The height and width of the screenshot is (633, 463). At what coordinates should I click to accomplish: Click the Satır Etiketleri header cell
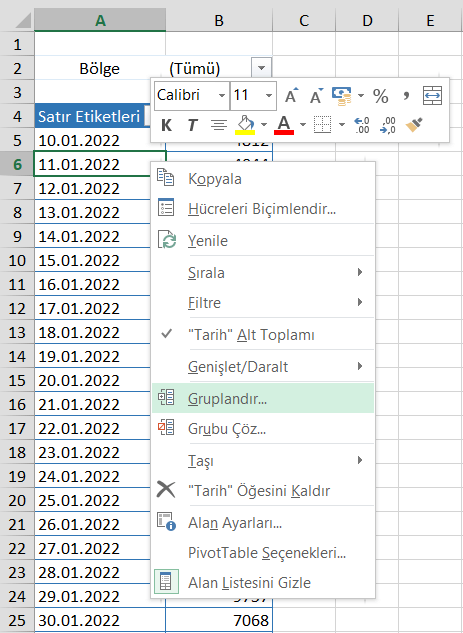[x=93, y=116]
